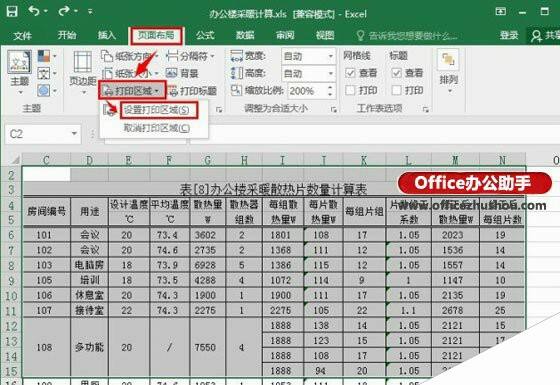This screenshot has height=385, width=560.
Task: Click the Save icon in title bar
Action: (12, 11)
